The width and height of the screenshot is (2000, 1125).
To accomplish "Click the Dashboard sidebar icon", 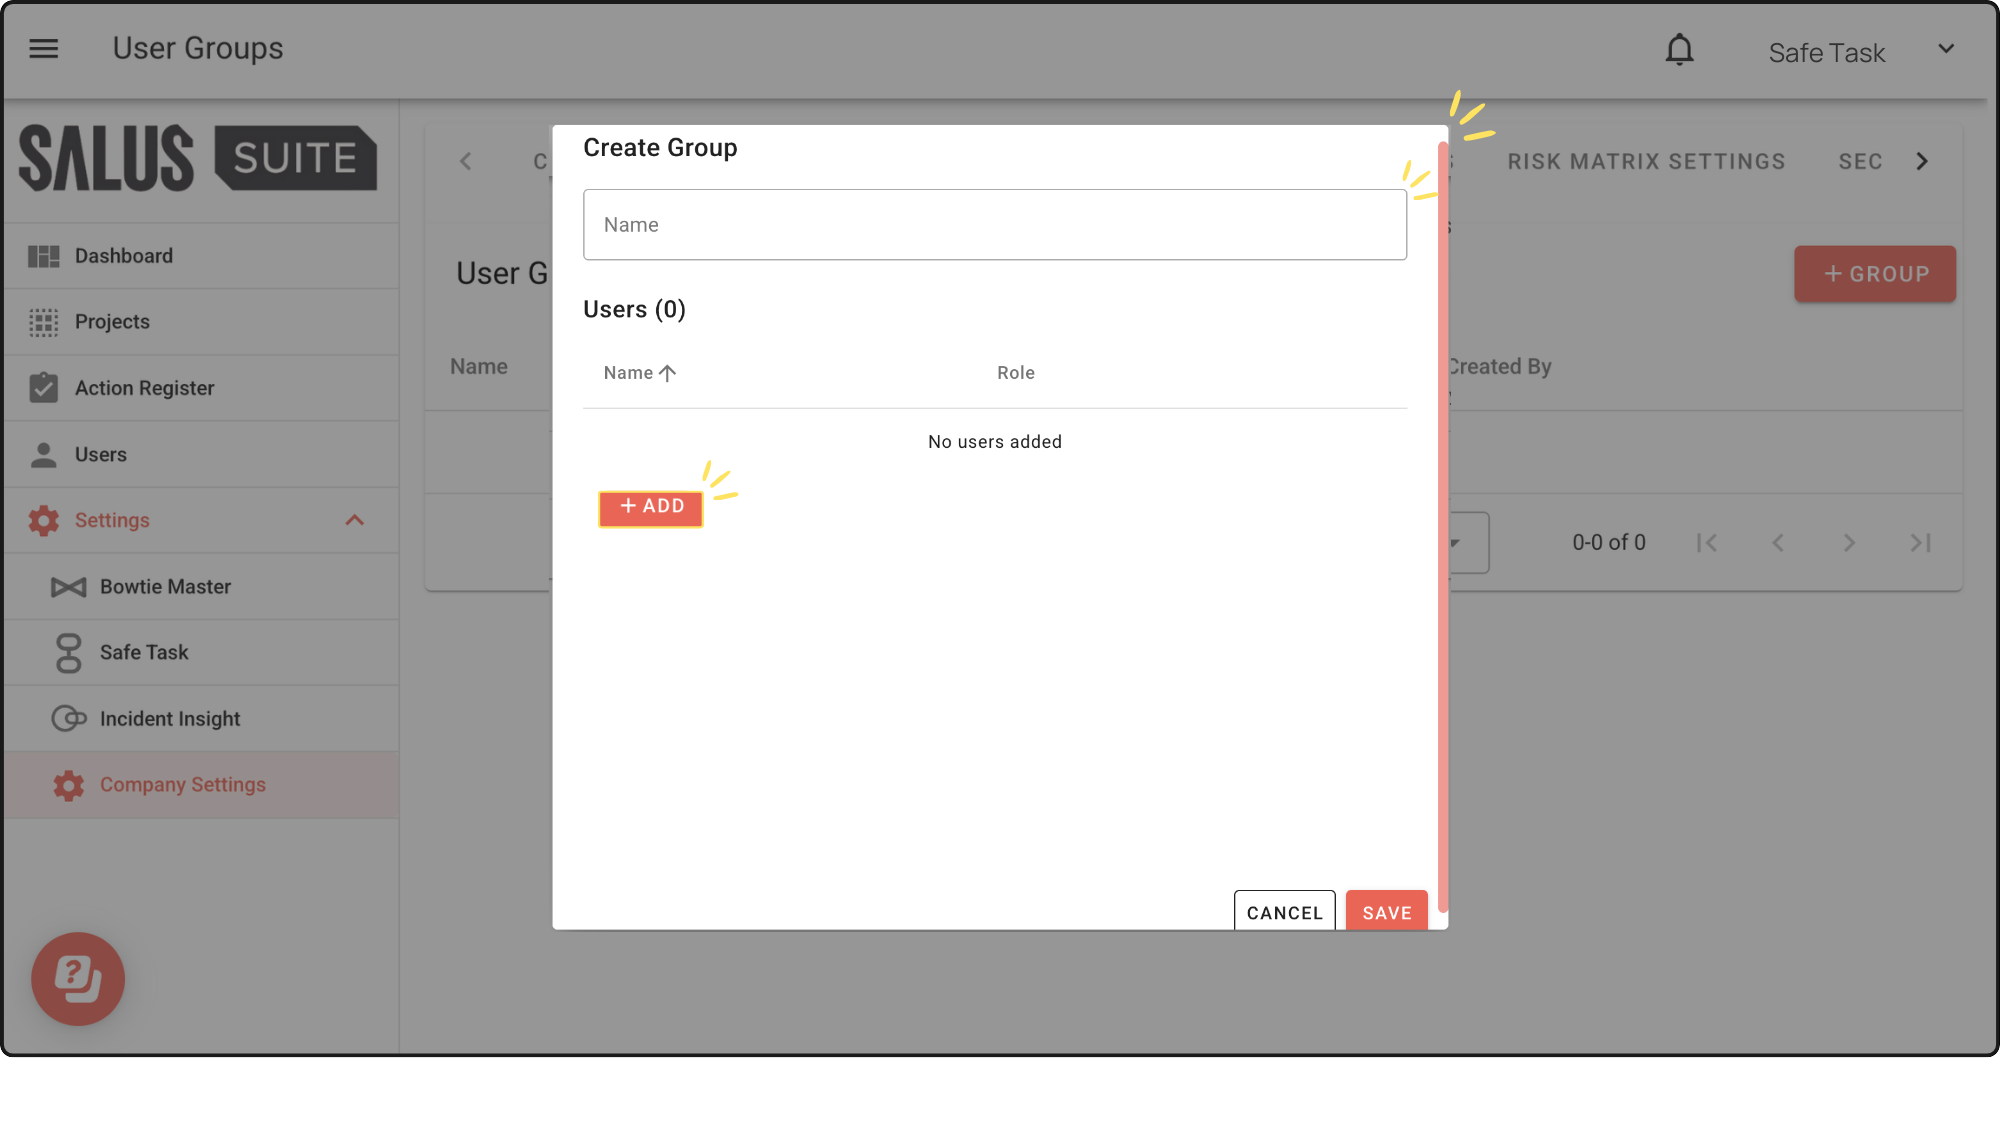I will click(43, 256).
